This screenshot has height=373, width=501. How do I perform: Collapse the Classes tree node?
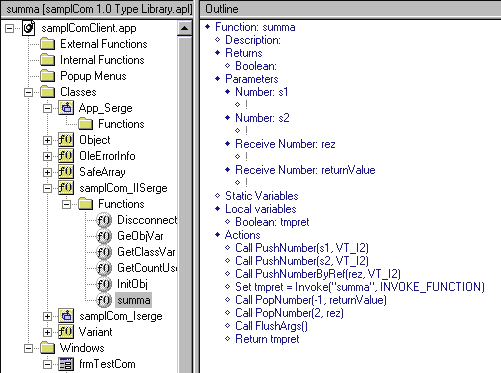coord(29,92)
